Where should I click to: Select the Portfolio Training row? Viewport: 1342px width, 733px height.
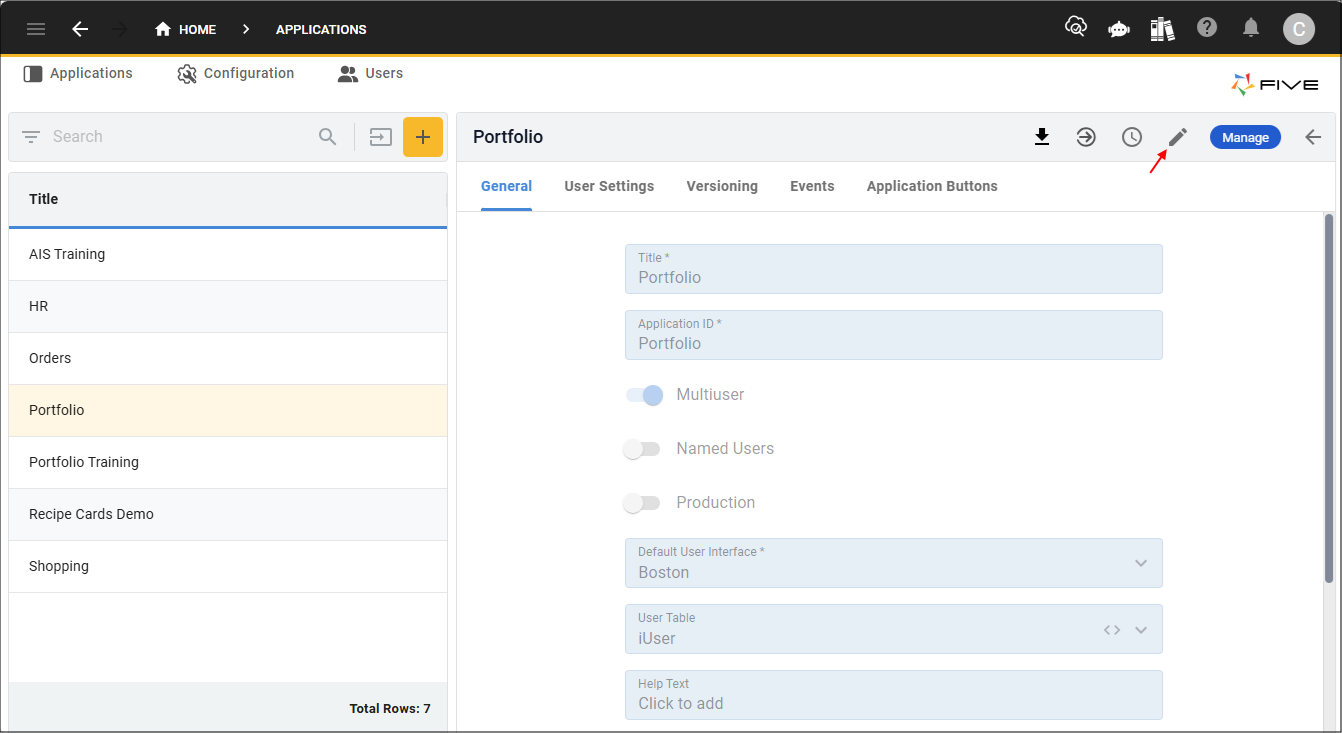(228, 462)
